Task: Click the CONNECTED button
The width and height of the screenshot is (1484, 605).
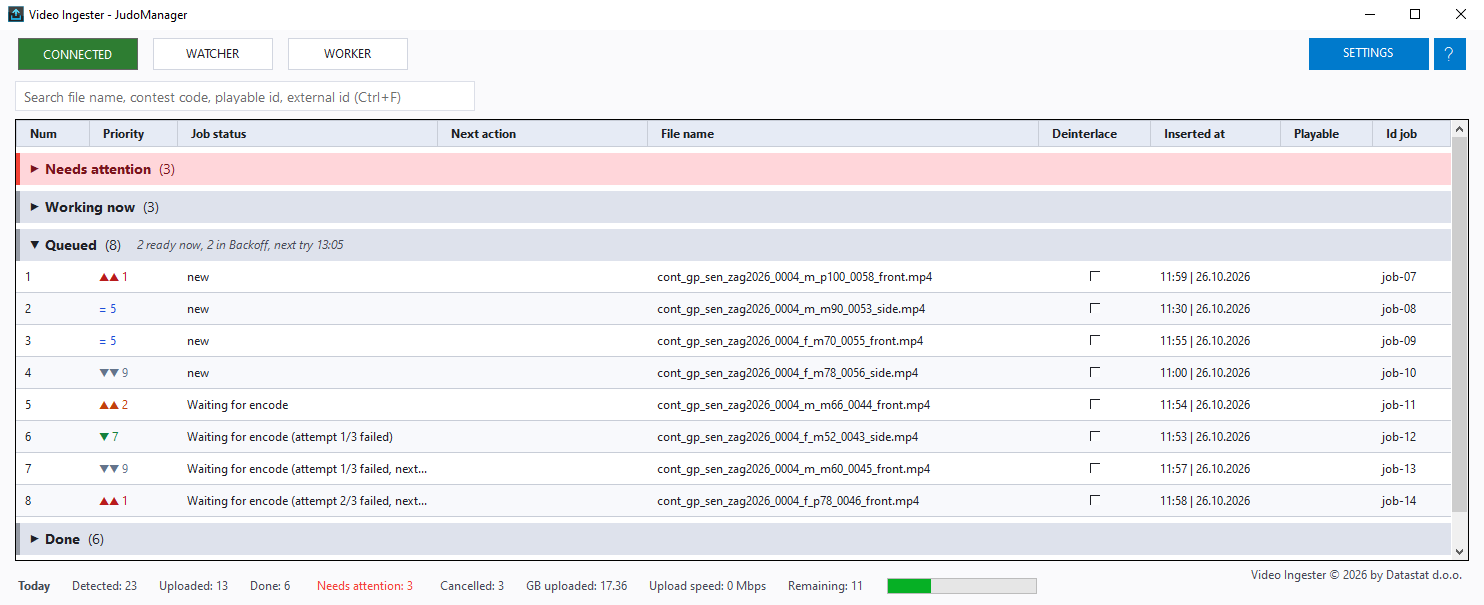Action: pos(78,54)
